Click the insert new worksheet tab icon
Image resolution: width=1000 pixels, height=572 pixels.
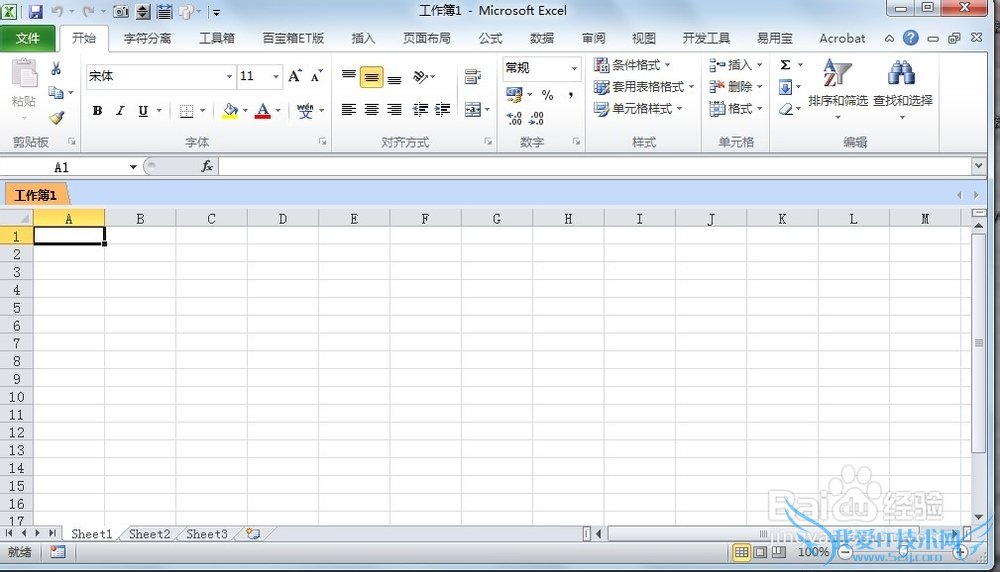click(x=253, y=534)
